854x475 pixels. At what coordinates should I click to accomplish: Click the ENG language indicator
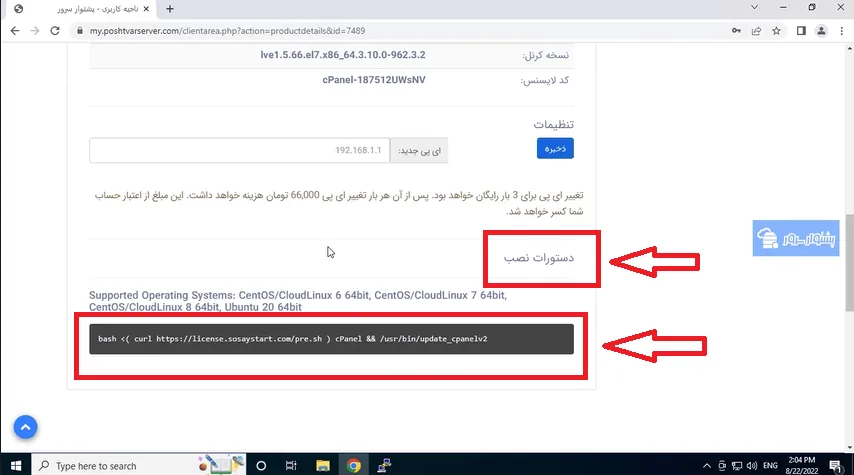(x=770, y=466)
